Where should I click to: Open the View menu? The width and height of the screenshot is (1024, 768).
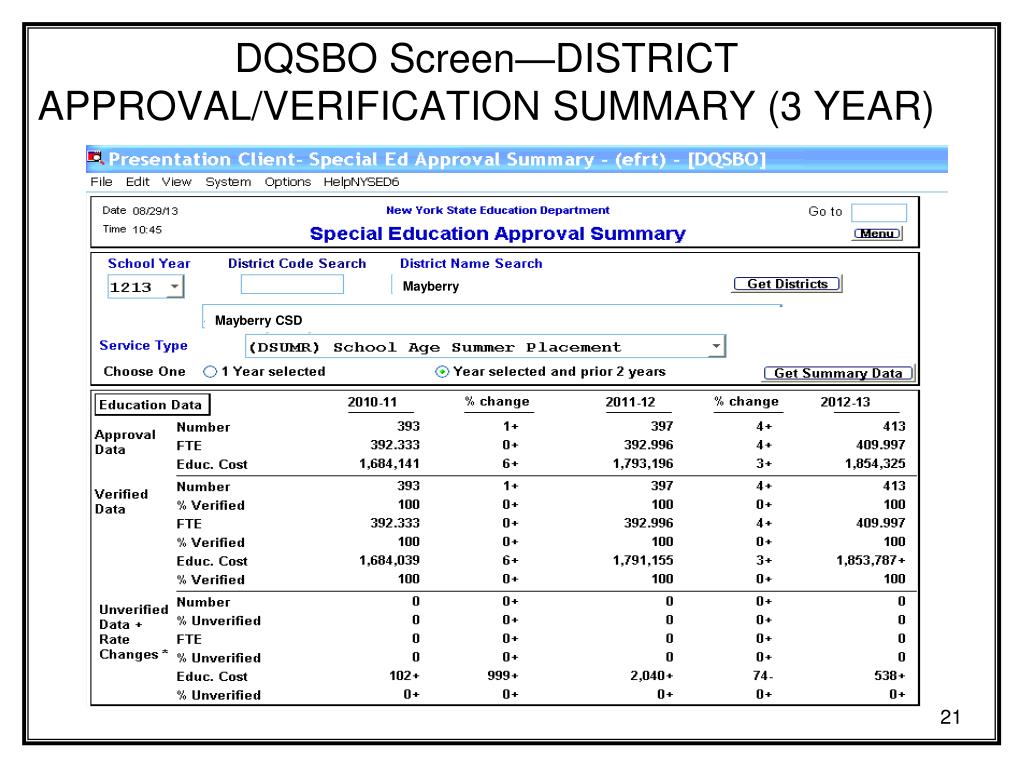click(176, 182)
